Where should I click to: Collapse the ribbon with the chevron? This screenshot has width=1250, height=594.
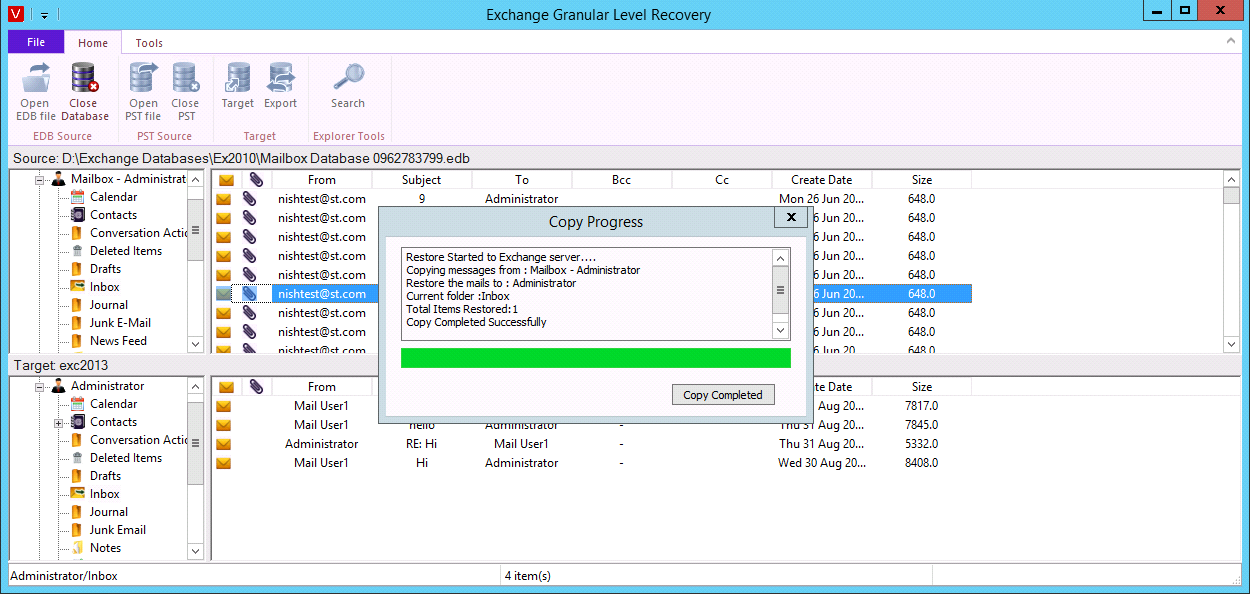click(x=1230, y=42)
